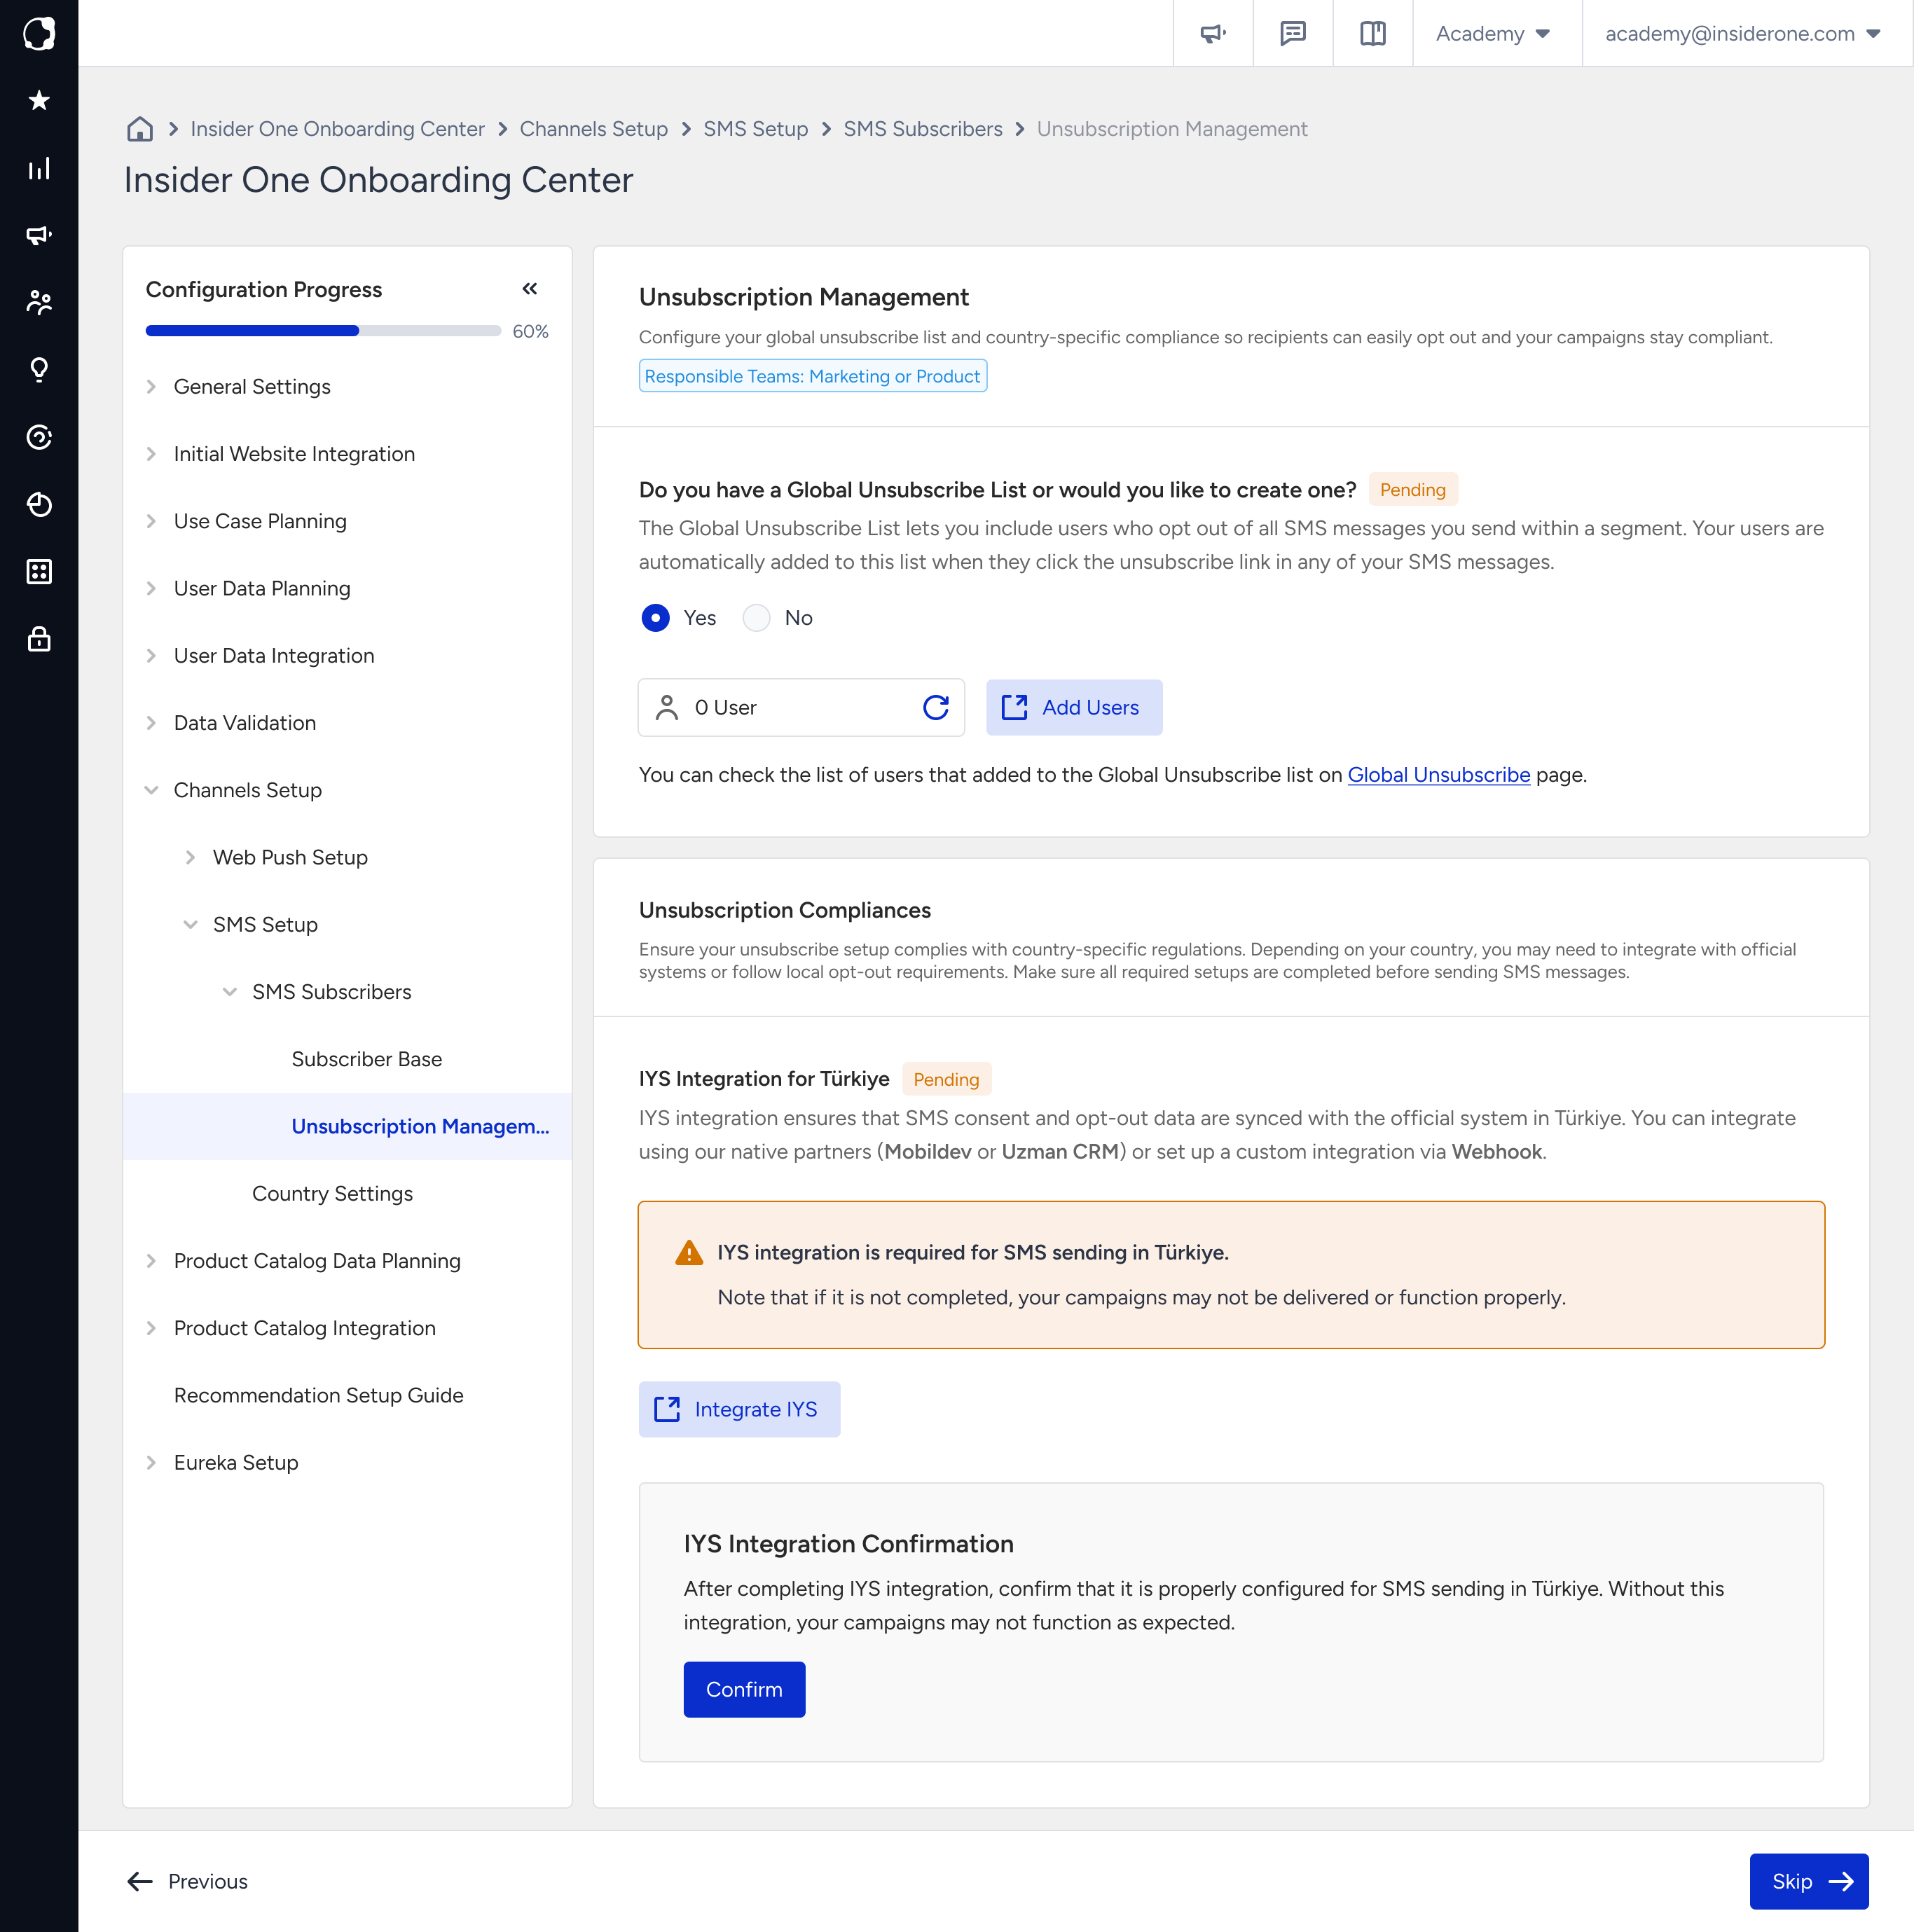Click the Insider logo in the sidebar

39,33
